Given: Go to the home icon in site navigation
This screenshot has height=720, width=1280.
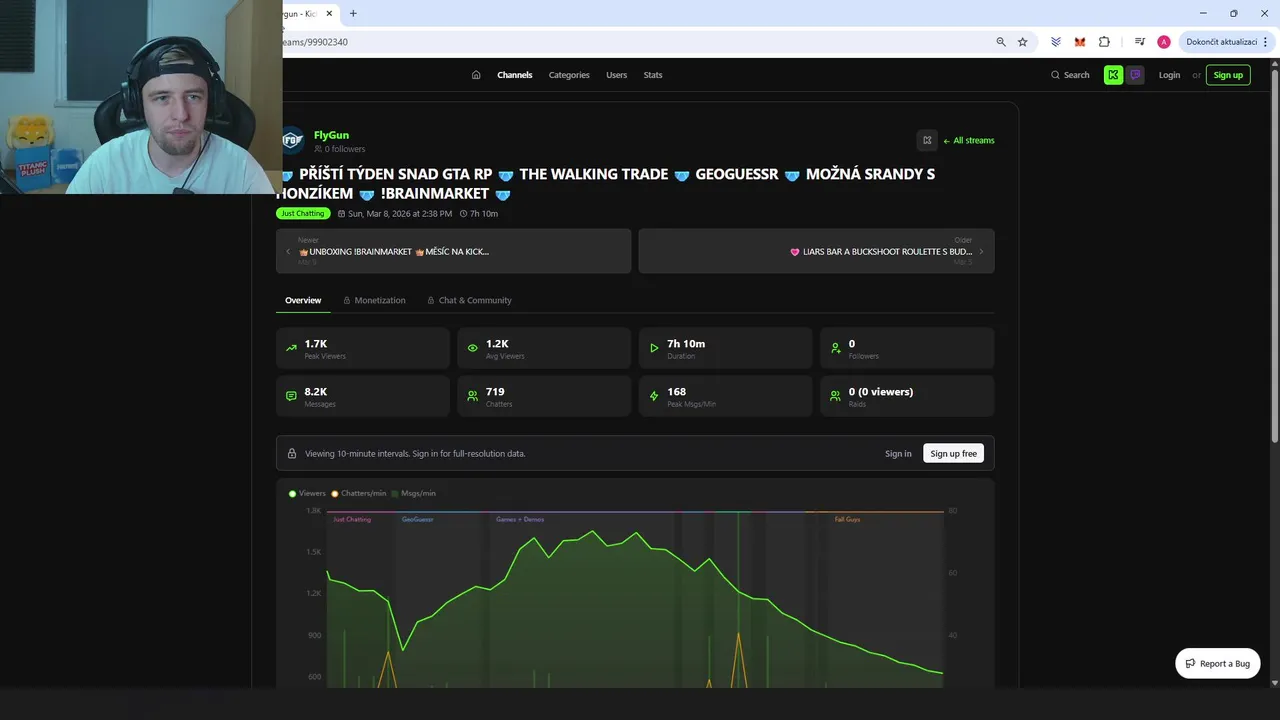Looking at the screenshot, I should click(476, 75).
